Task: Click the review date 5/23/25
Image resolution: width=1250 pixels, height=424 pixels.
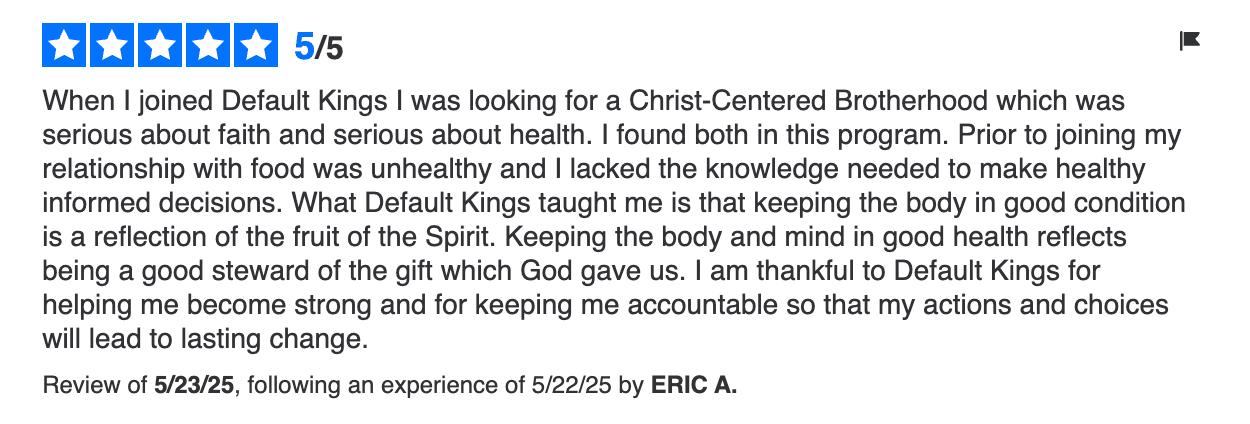Action: point(195,385)
